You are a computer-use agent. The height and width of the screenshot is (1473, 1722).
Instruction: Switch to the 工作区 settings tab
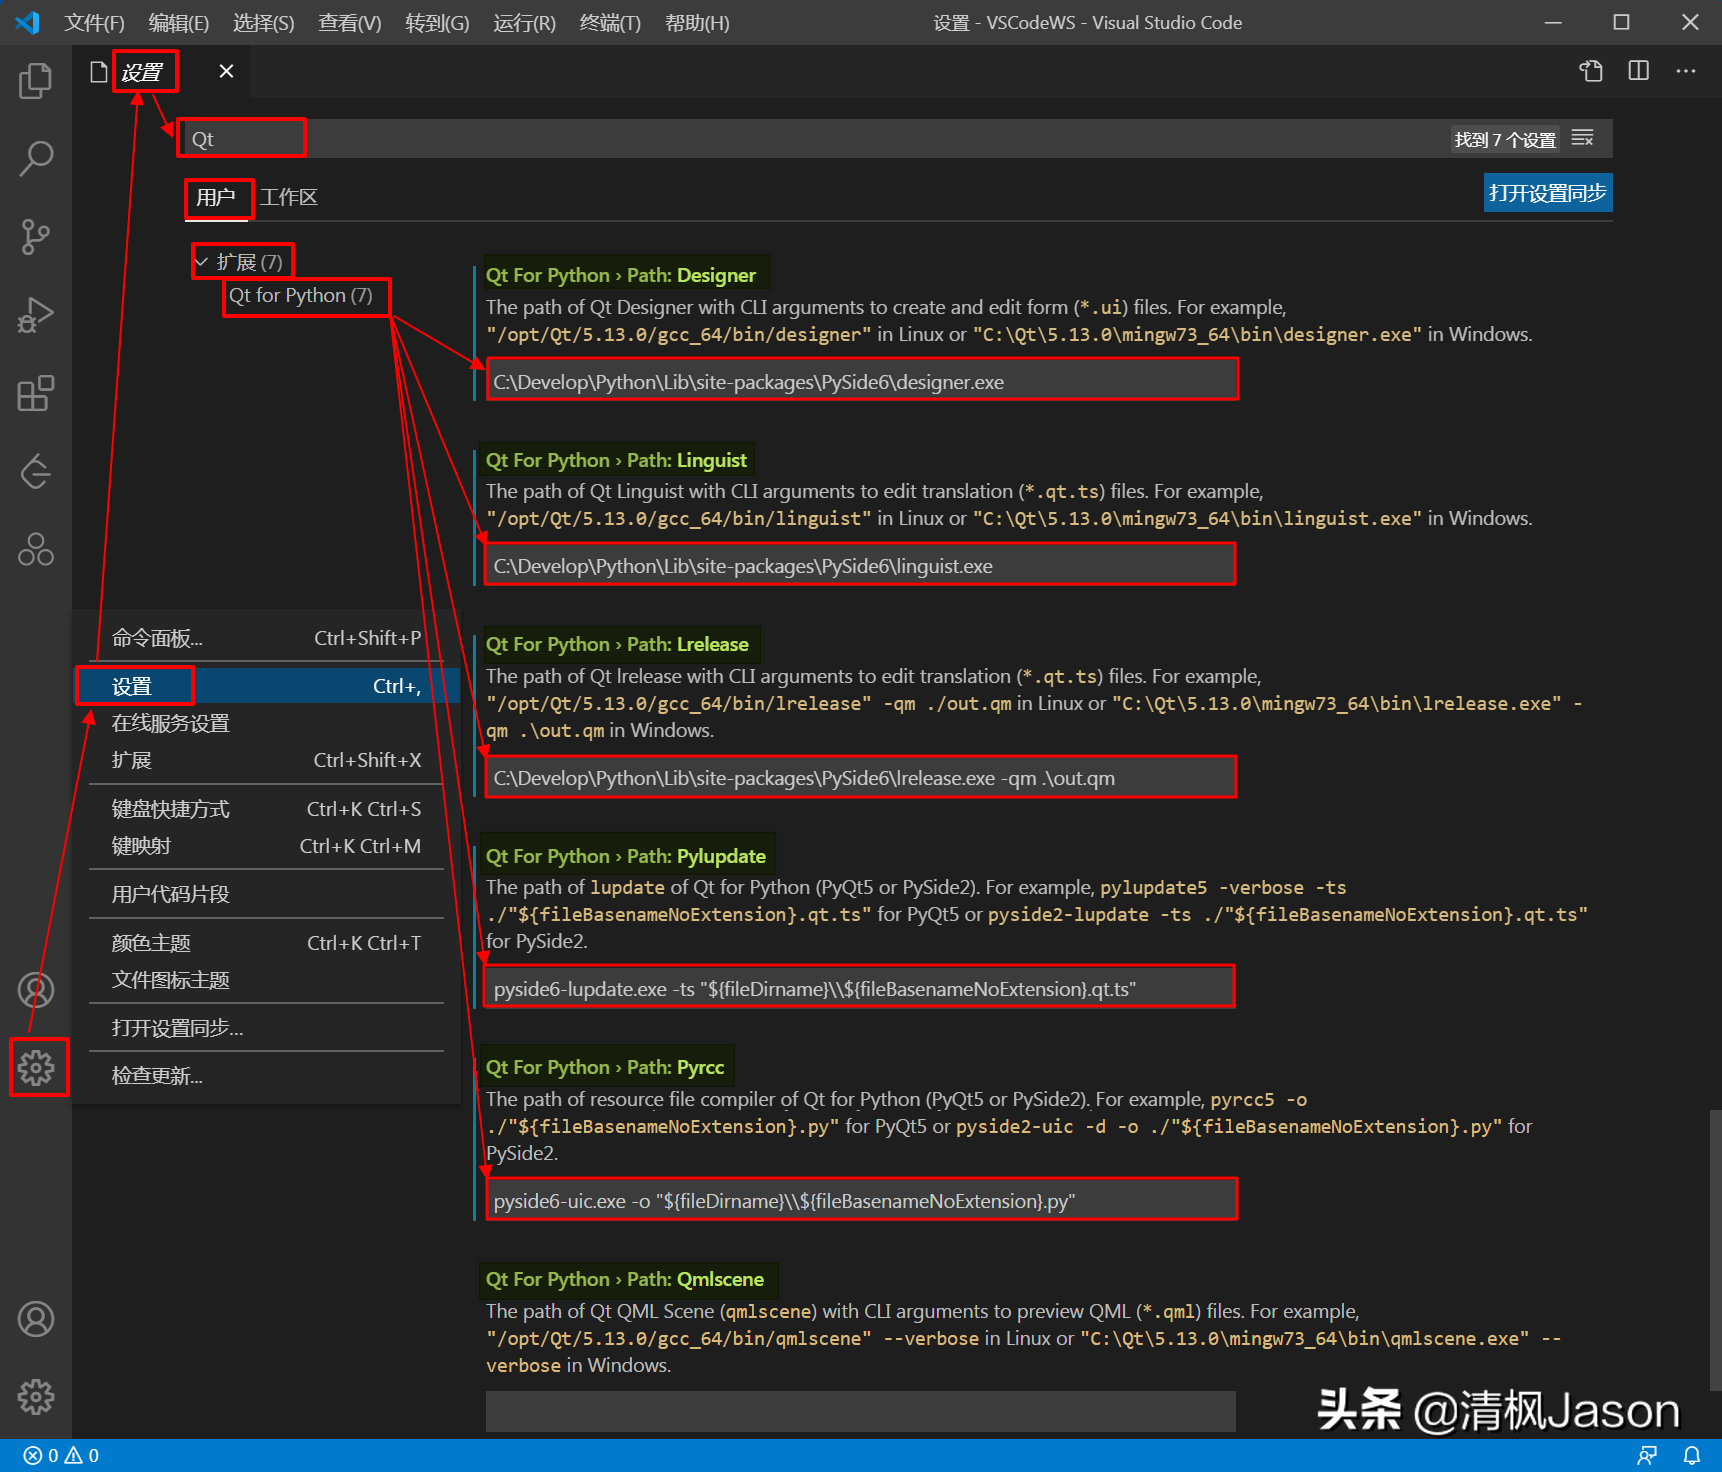pyautogui.click(x=289, y=197)
